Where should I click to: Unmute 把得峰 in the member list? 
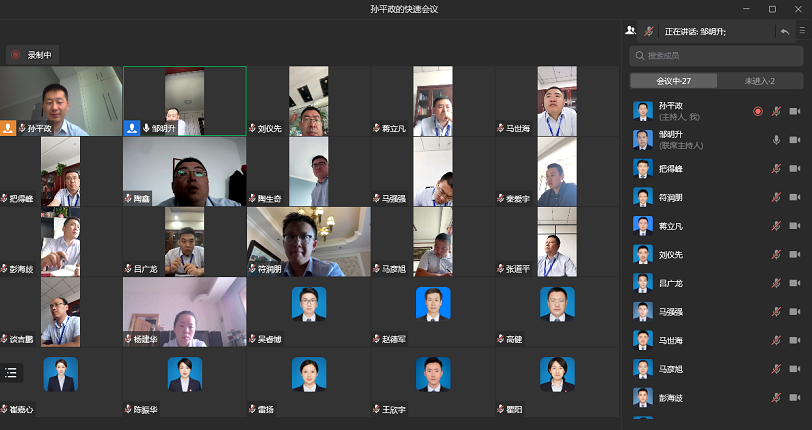(776, 169)
